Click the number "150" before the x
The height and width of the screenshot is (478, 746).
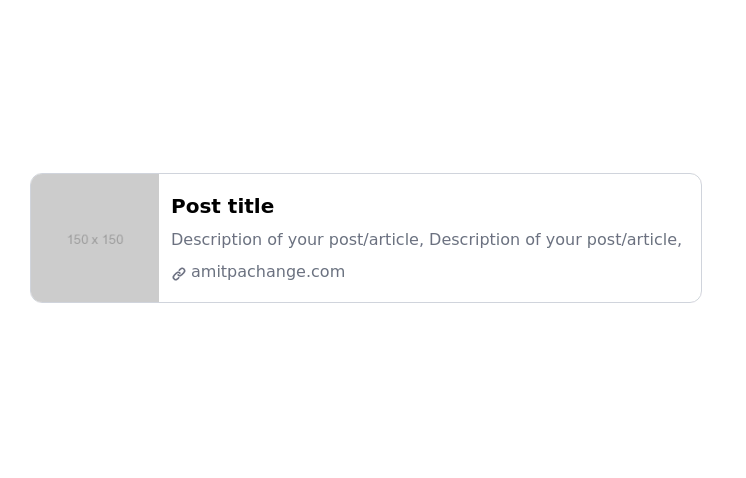pyautogui.click(x=78, y=240)
